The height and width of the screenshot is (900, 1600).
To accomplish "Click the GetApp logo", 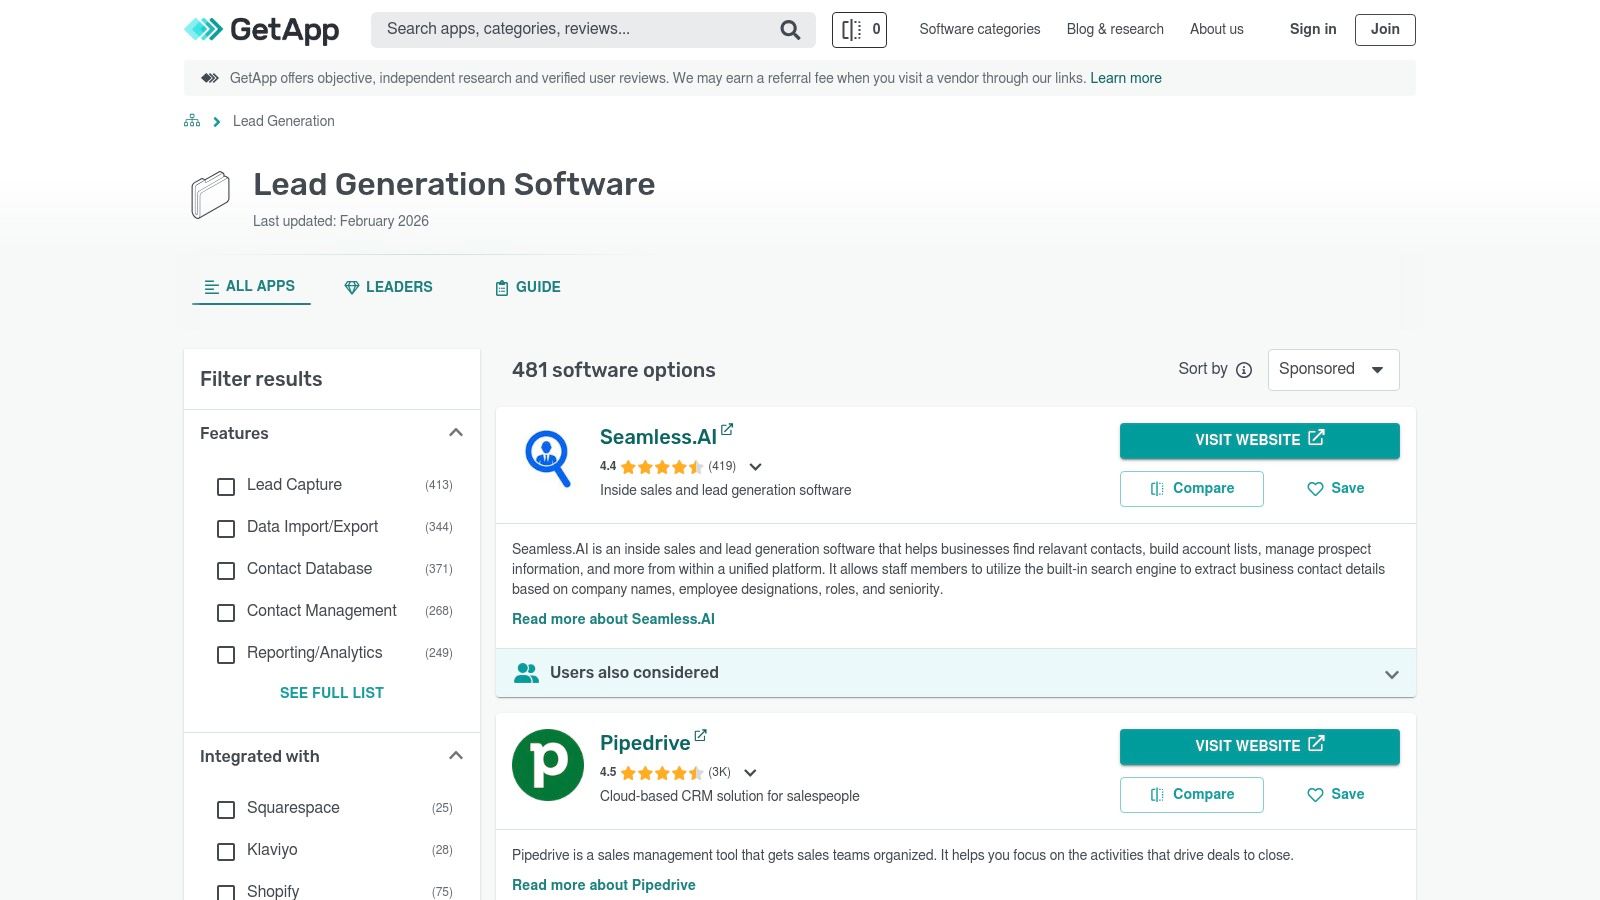I will pyautogui.click(x=261, y=29).
